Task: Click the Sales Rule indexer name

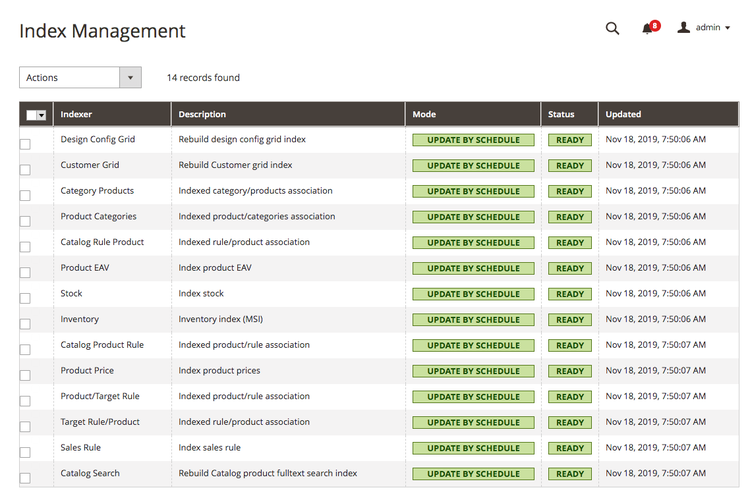Action: (81, 448)
